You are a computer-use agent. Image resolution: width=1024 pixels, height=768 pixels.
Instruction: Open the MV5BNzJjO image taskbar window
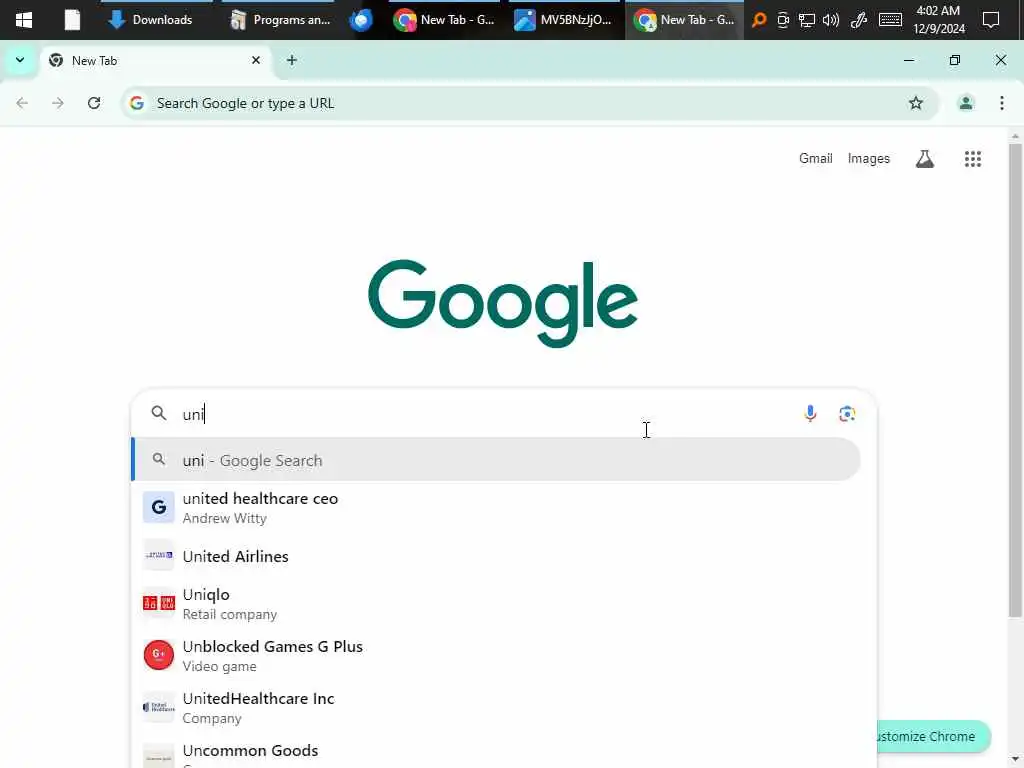[564, 20]
